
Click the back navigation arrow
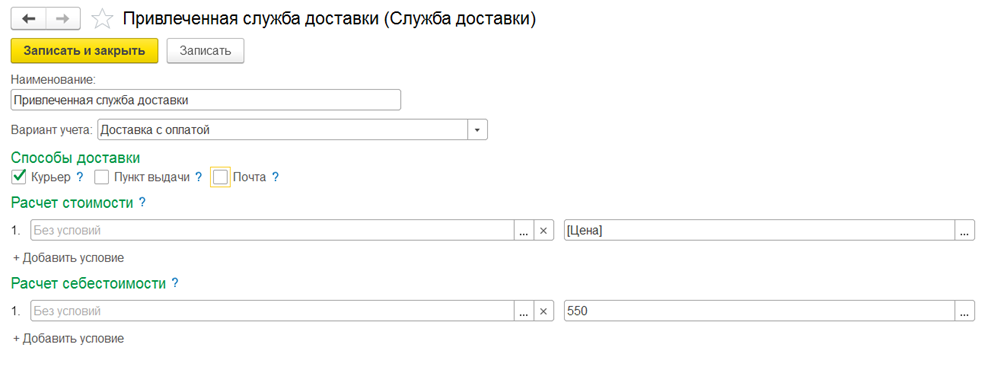point(29,19)
